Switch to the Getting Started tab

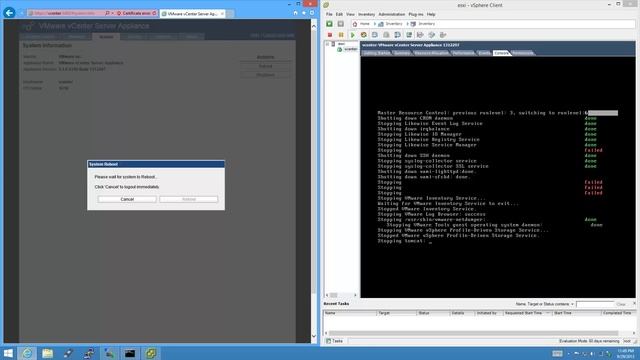click(377, 53)
